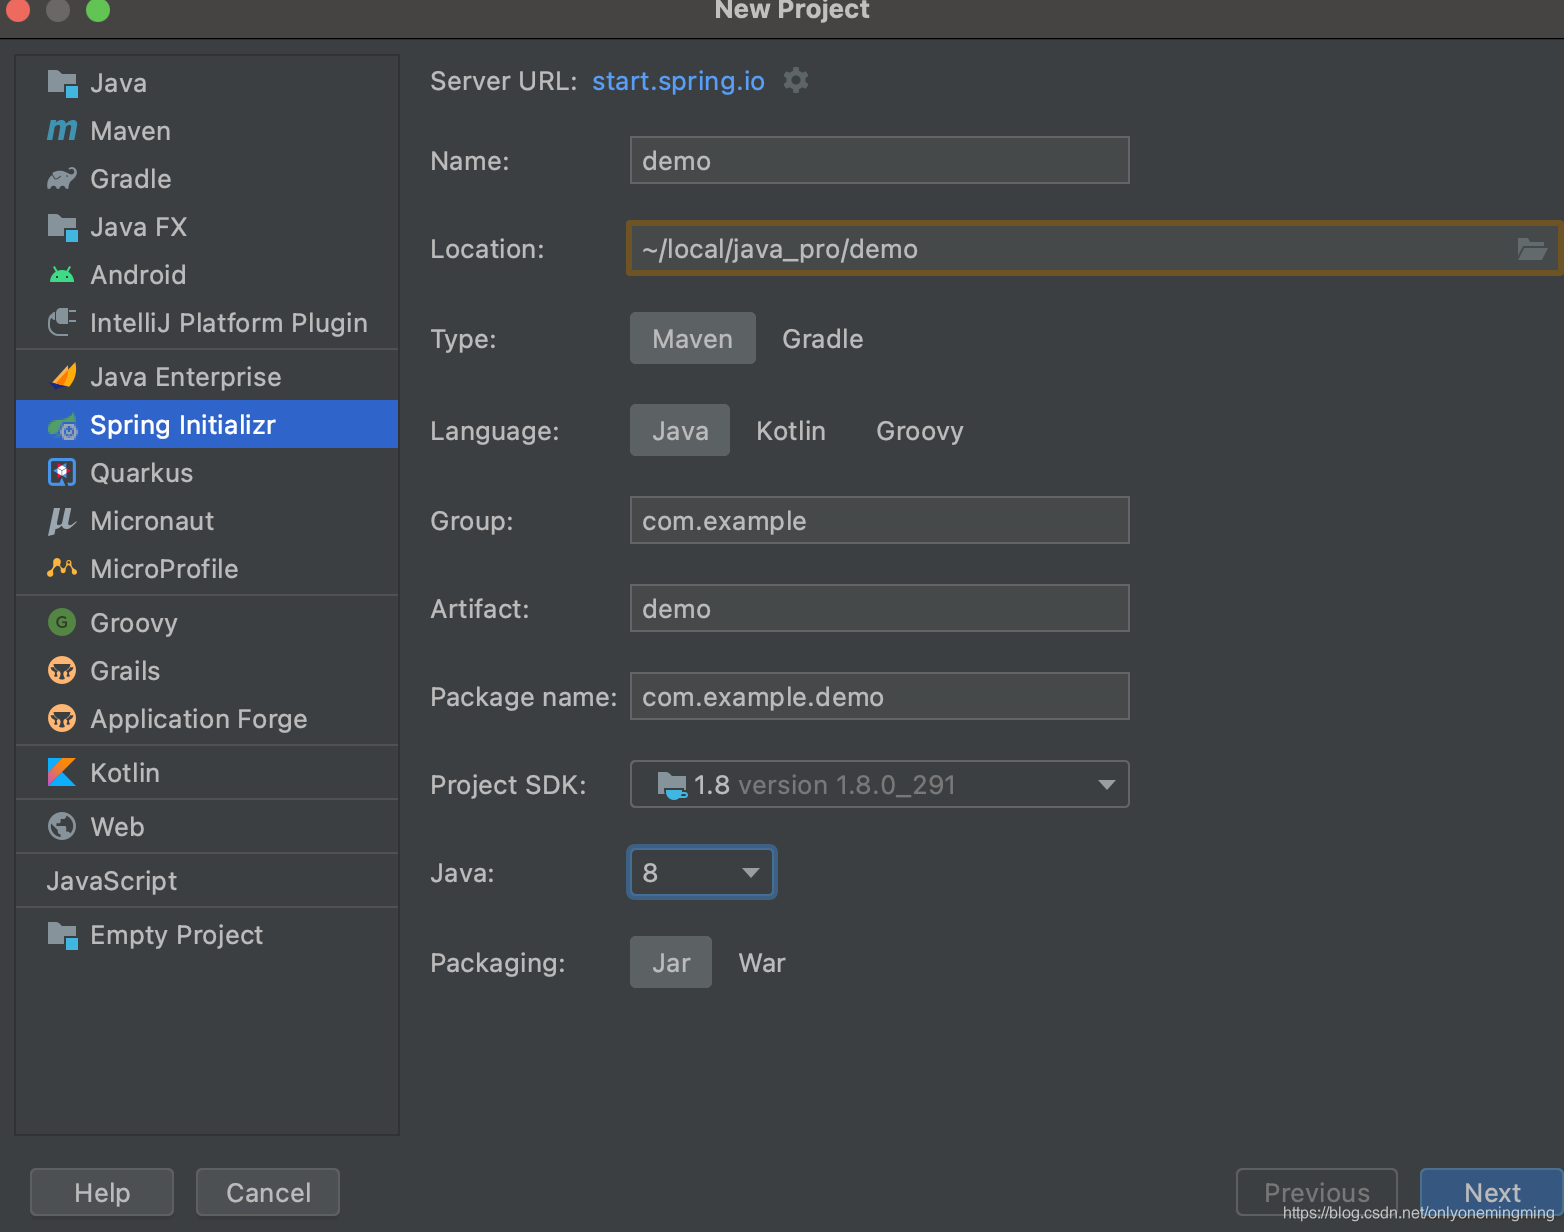Open the Java version dropdown
1564x1232 pixels.
(x=702, y=872)
